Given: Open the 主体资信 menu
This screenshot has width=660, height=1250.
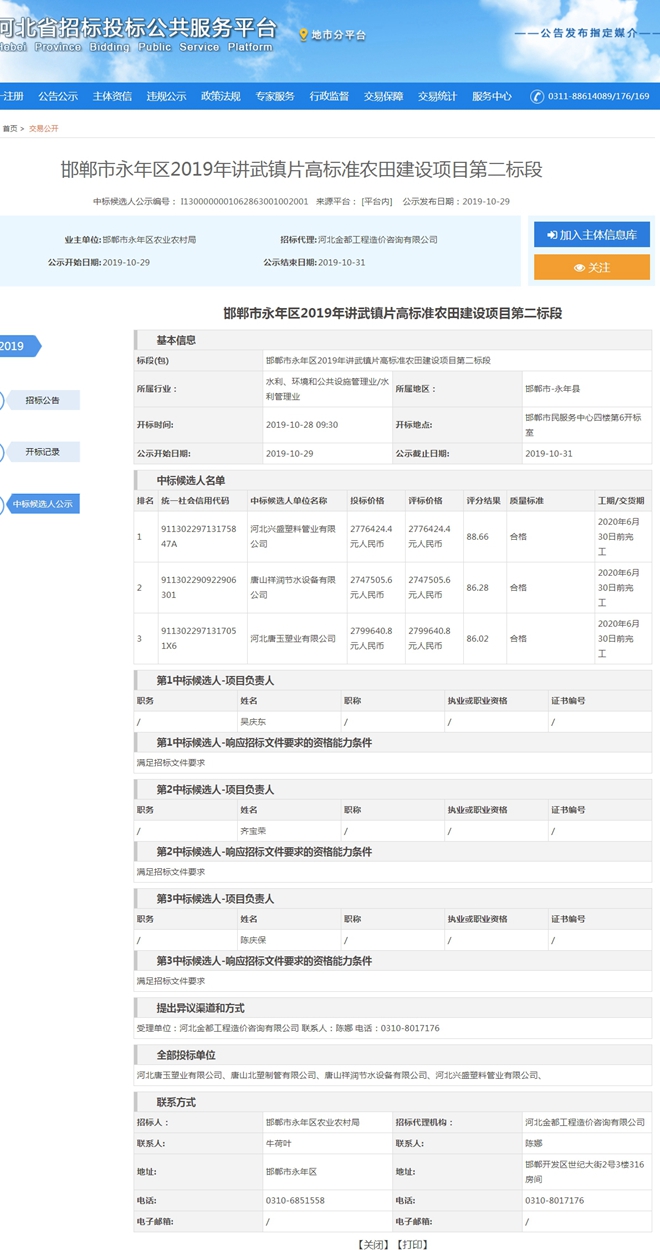Looking at the screenshot, I should 112,97.
